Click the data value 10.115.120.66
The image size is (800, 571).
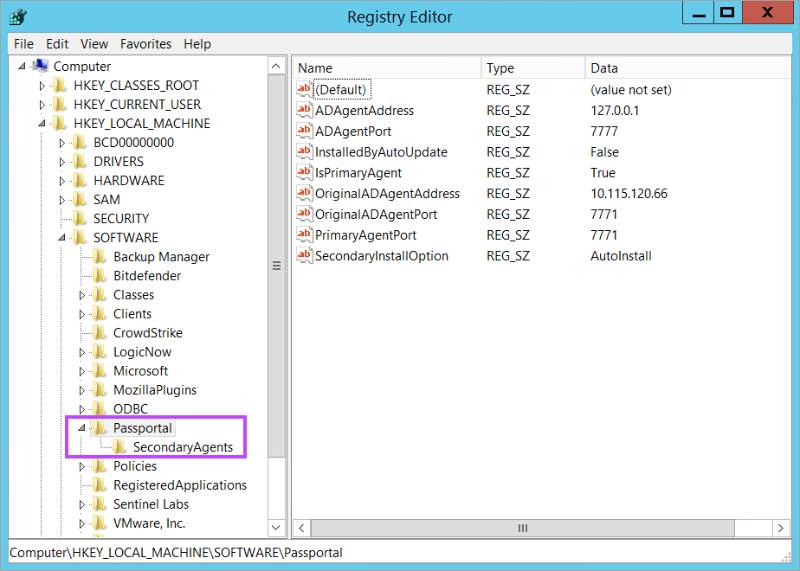click(629, 193)
